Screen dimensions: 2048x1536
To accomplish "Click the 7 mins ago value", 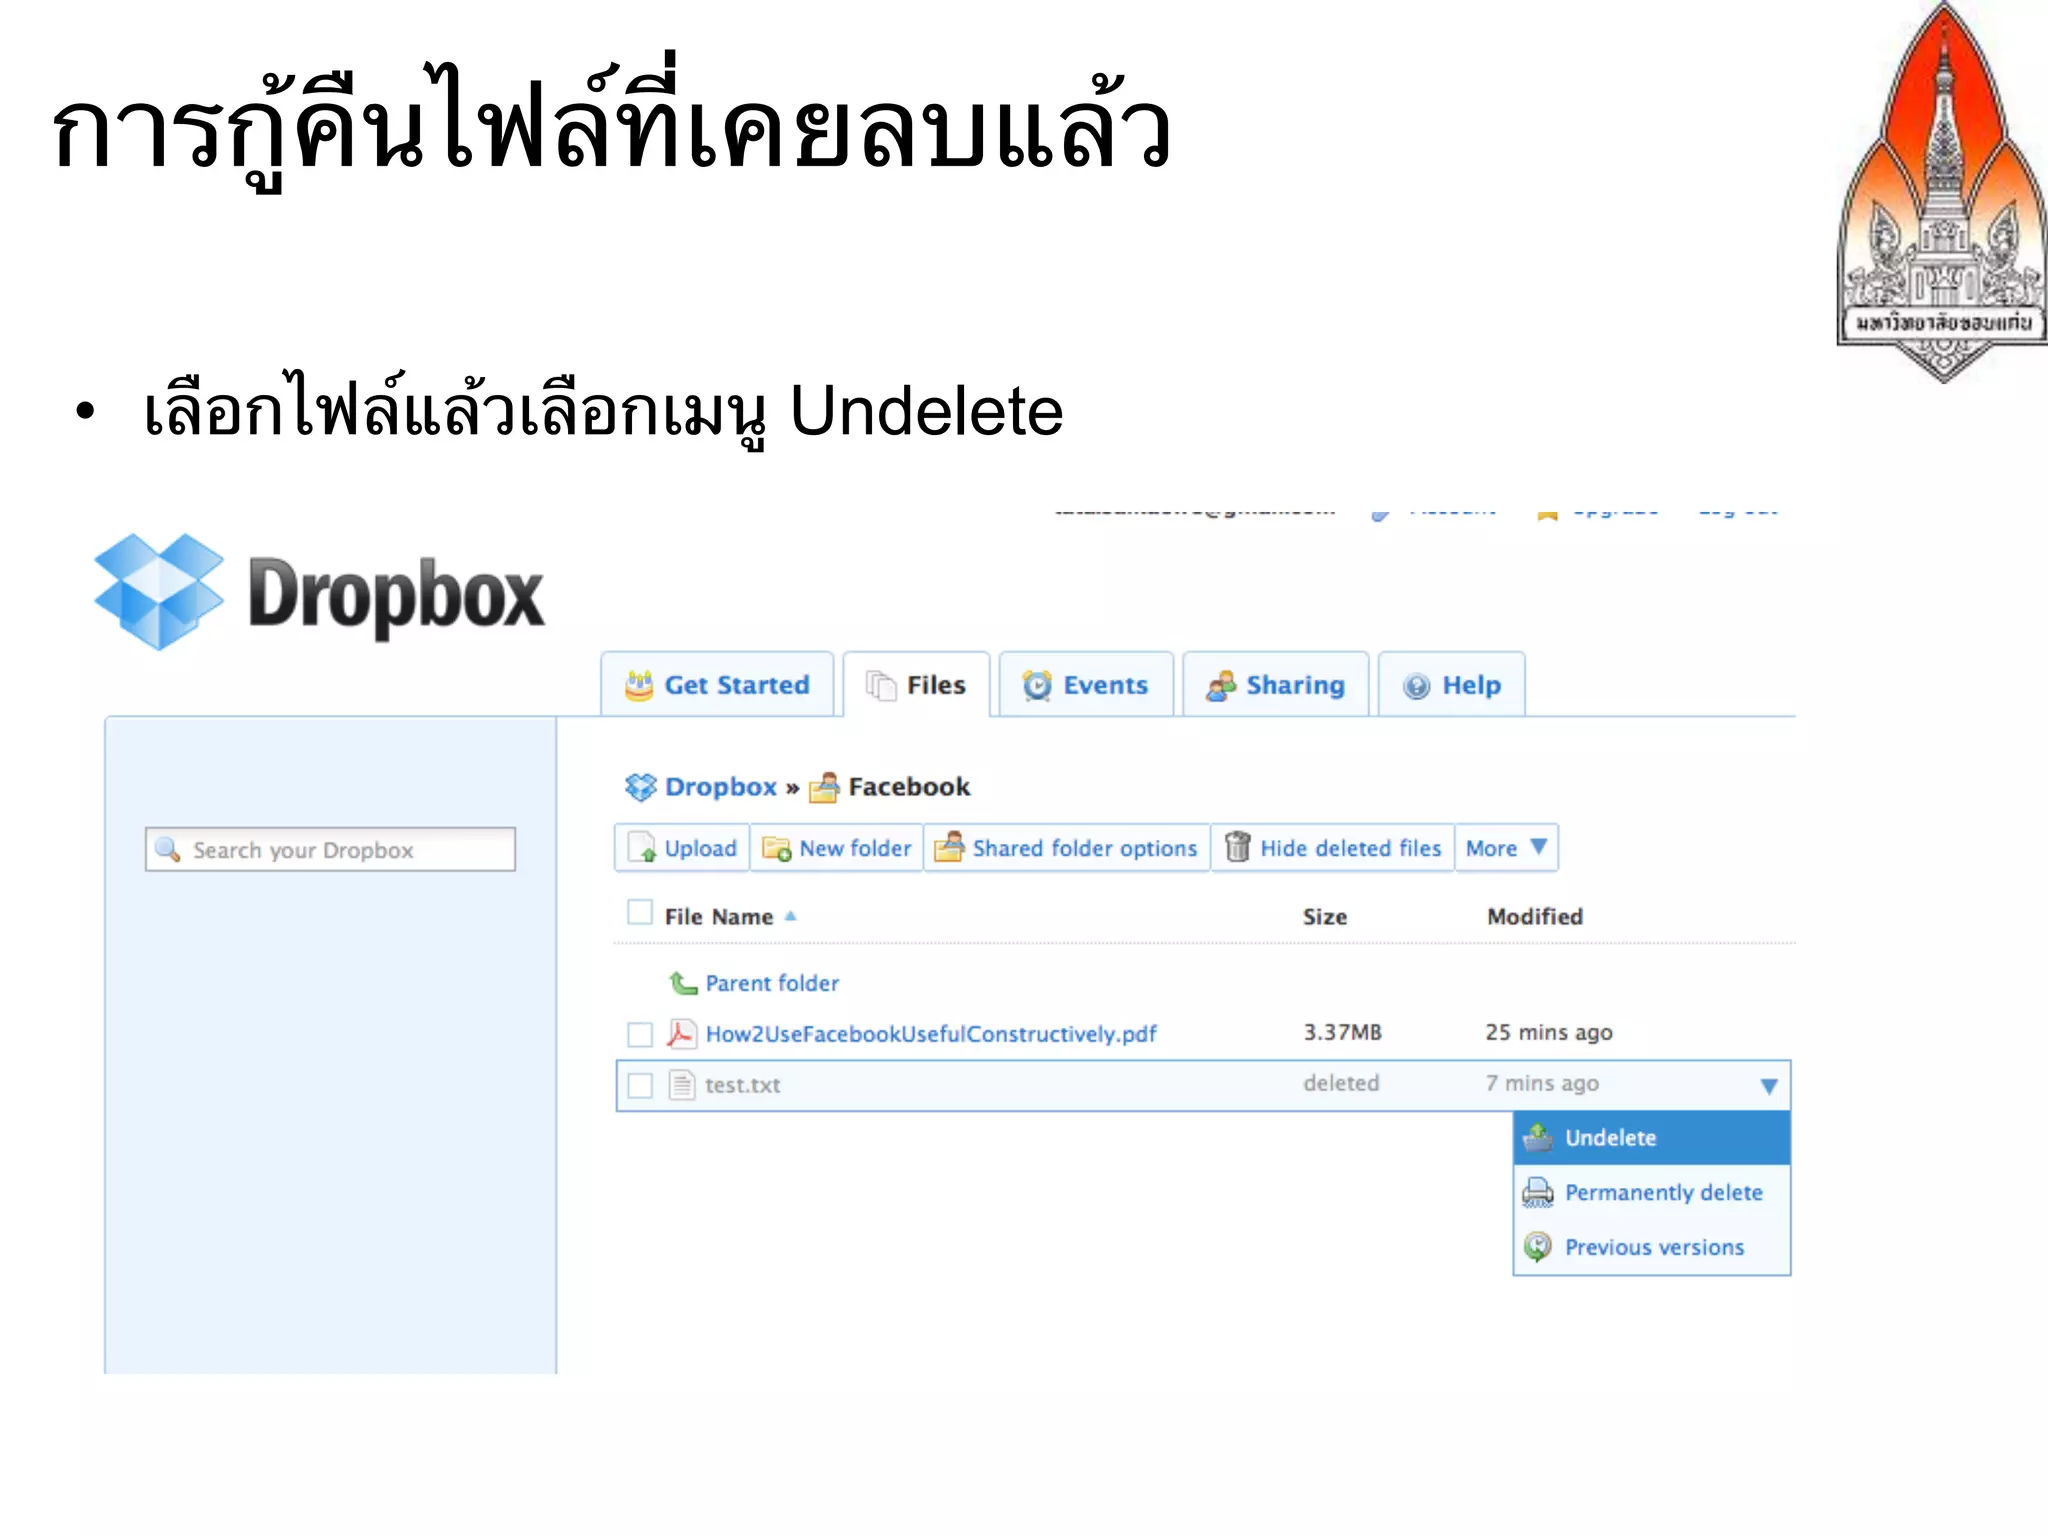I will (x=1542, y=1084).
